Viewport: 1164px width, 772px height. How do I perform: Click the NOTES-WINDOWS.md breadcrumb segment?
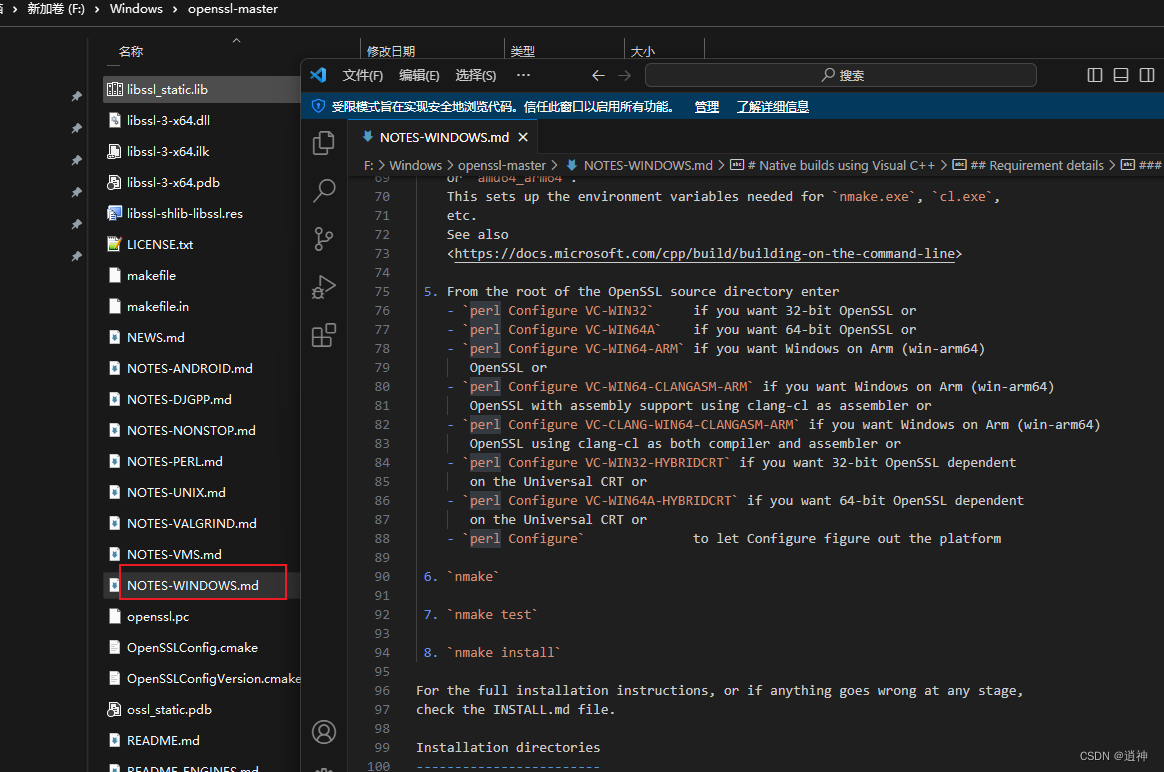[647, 165]
